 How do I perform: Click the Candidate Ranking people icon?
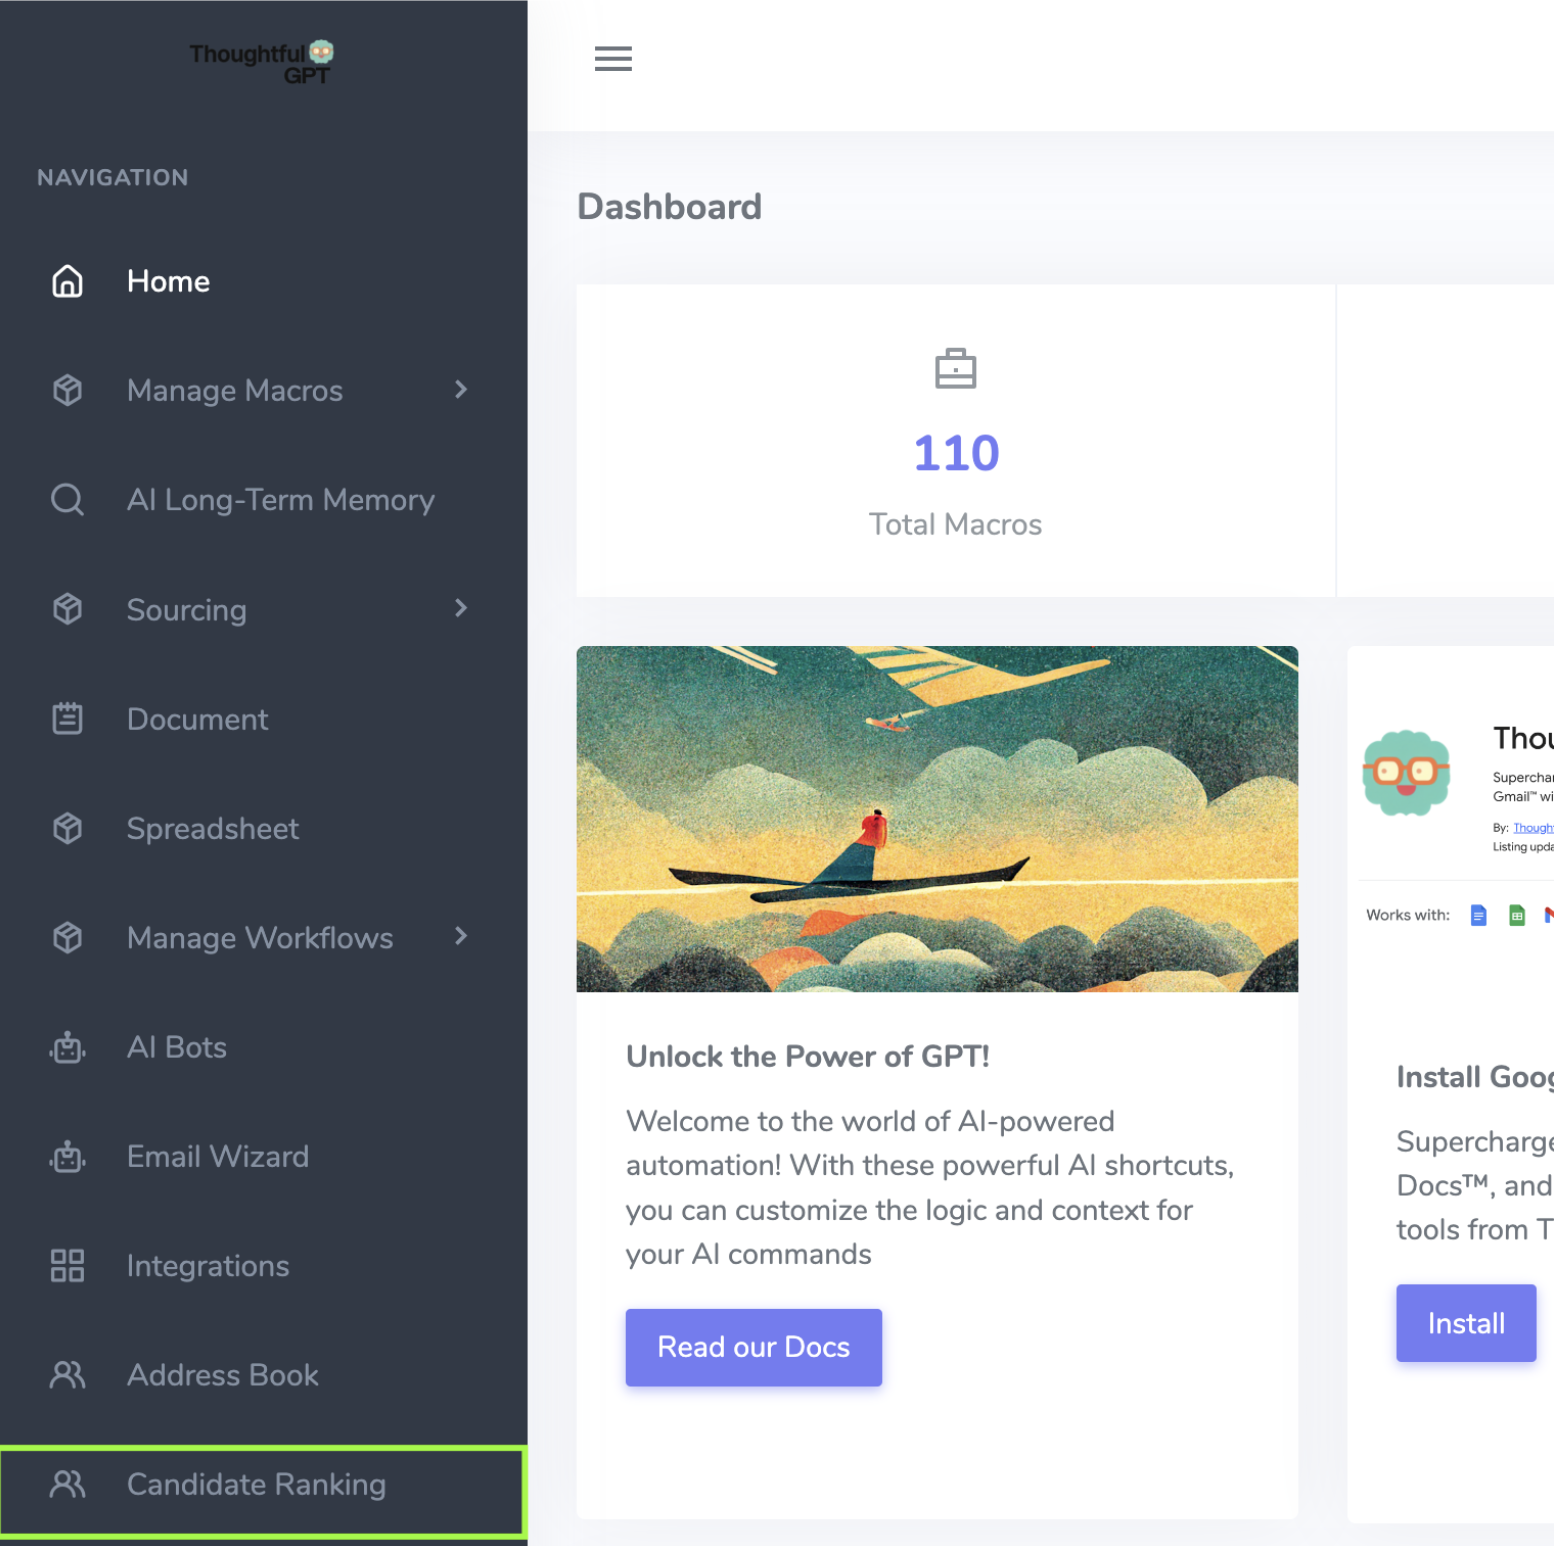67,1484
